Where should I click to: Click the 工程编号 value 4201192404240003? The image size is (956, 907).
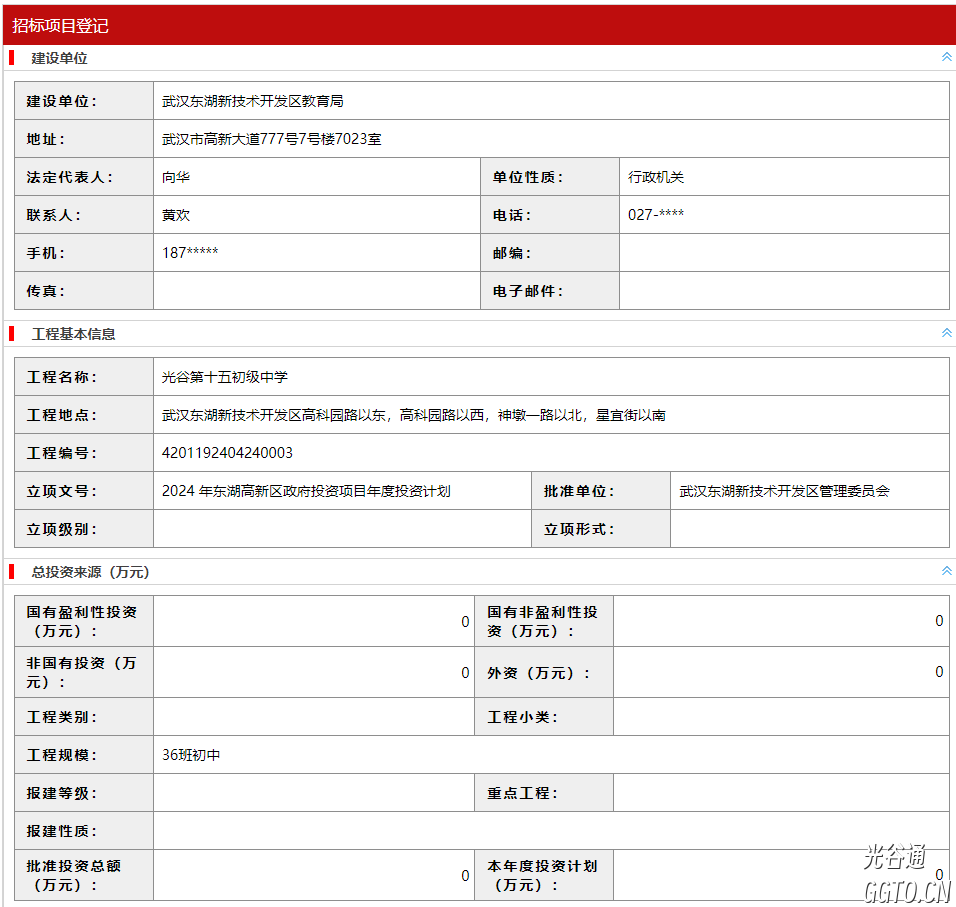pos(228,453)
